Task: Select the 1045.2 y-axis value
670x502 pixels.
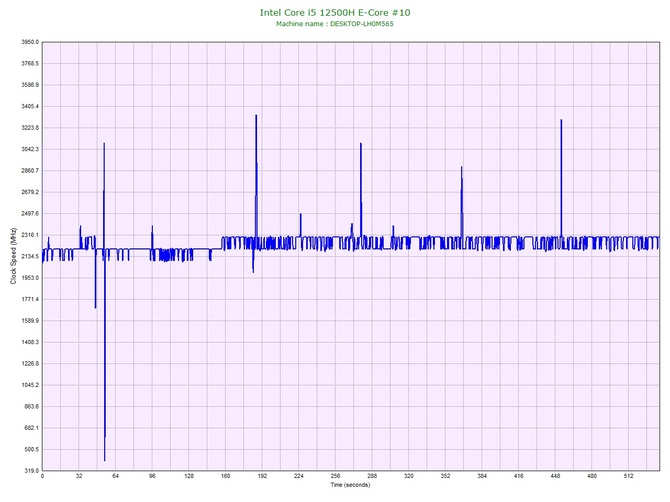Action: pyautogui.click(x=30, y=385)
